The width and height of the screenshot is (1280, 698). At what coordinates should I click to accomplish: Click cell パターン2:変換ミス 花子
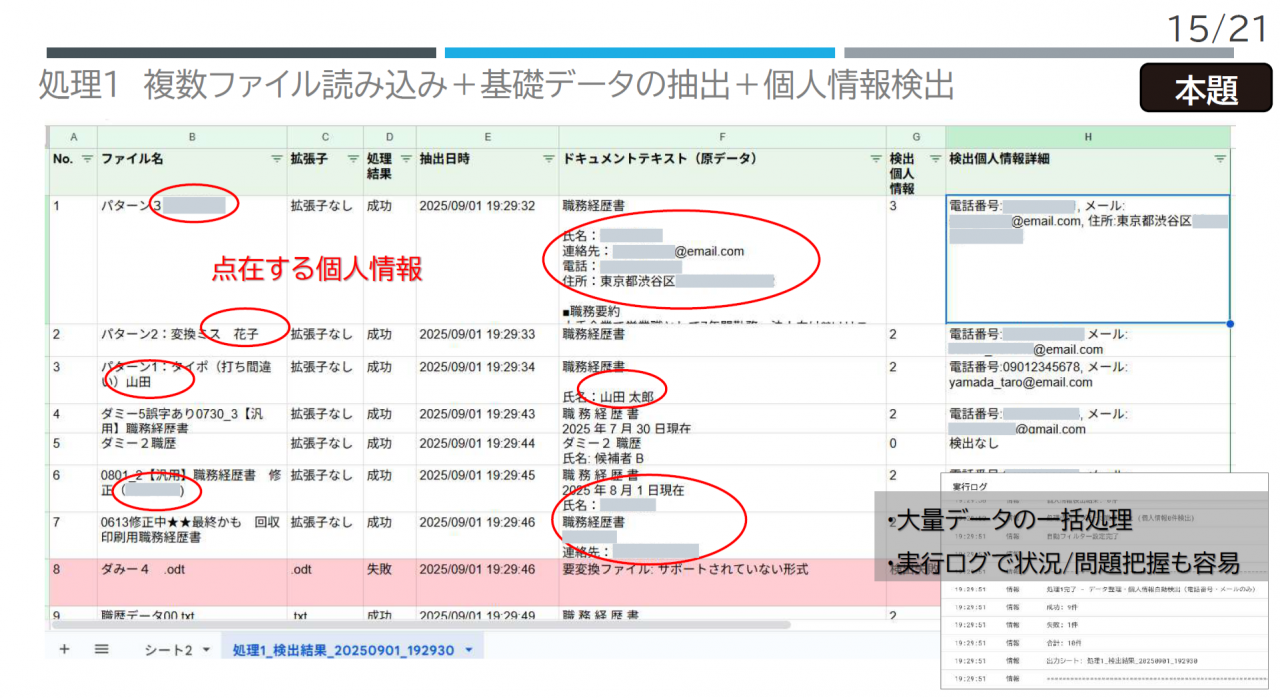click(192, 340)
